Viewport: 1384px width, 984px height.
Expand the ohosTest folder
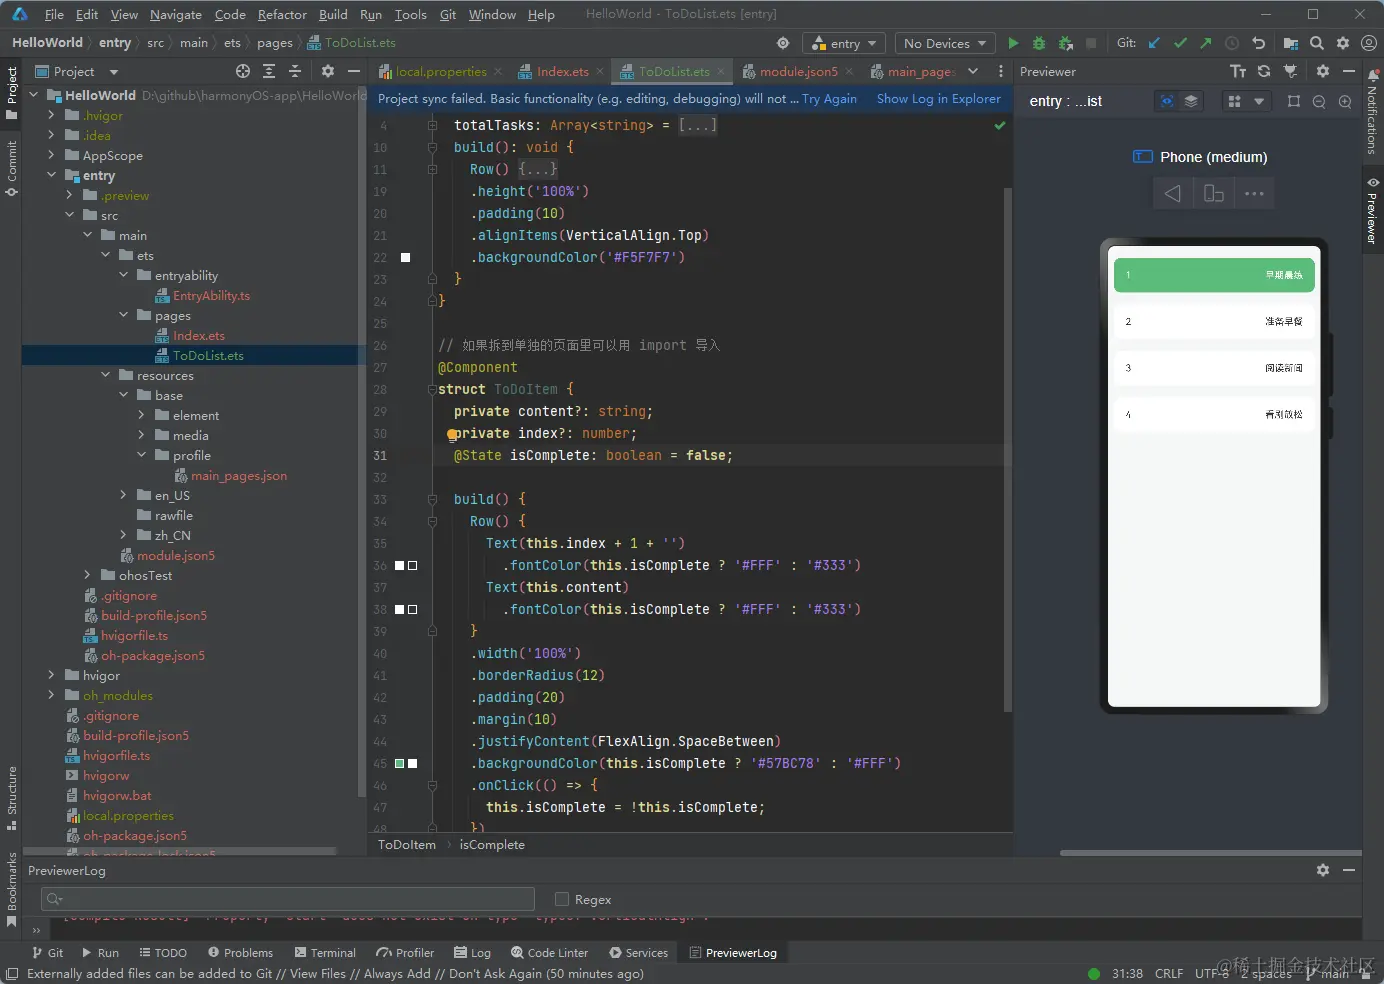[88, 575]
